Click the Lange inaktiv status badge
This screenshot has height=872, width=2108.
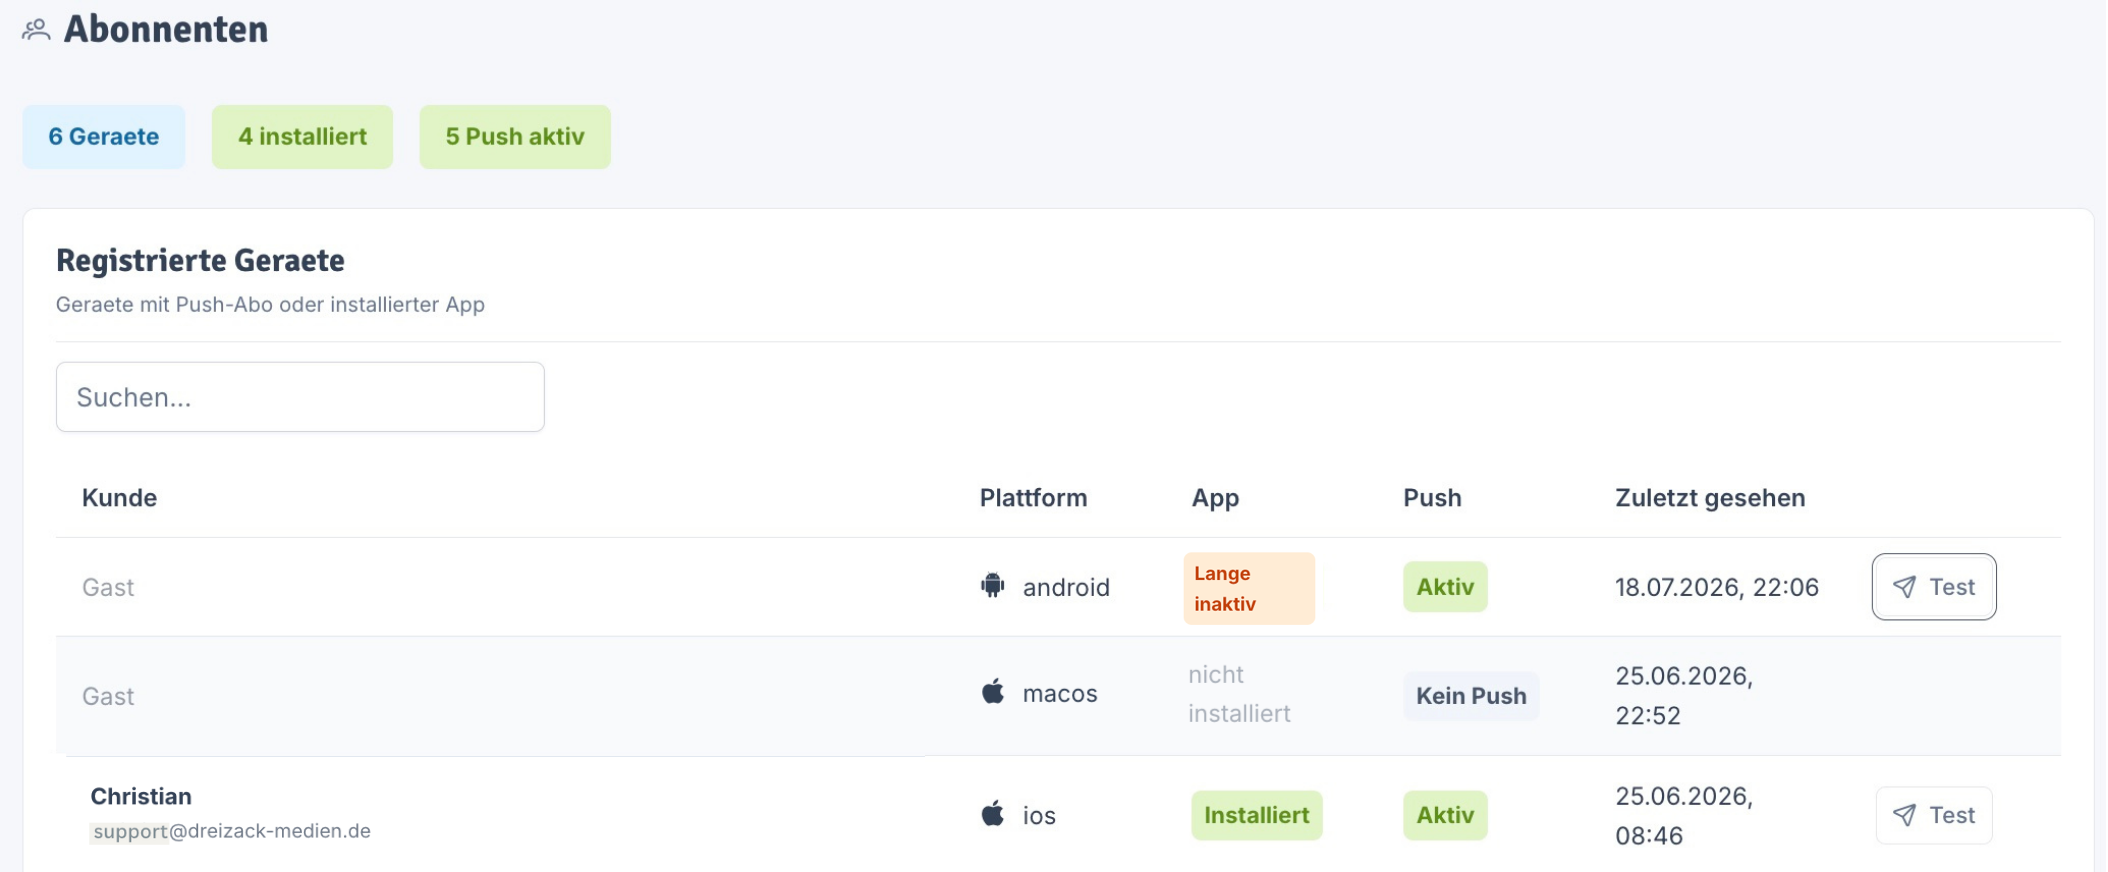coord(1249,589)
